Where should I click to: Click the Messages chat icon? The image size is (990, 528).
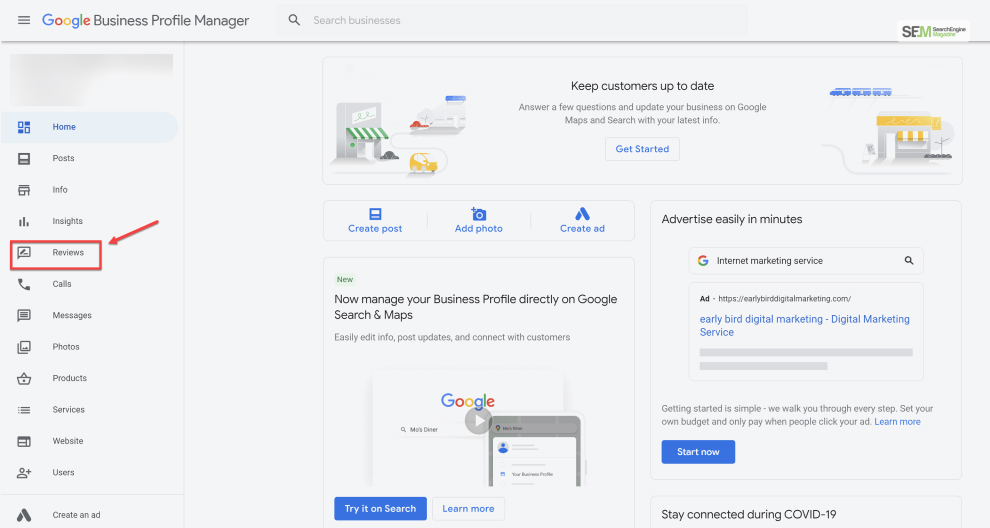click(24, 315)
